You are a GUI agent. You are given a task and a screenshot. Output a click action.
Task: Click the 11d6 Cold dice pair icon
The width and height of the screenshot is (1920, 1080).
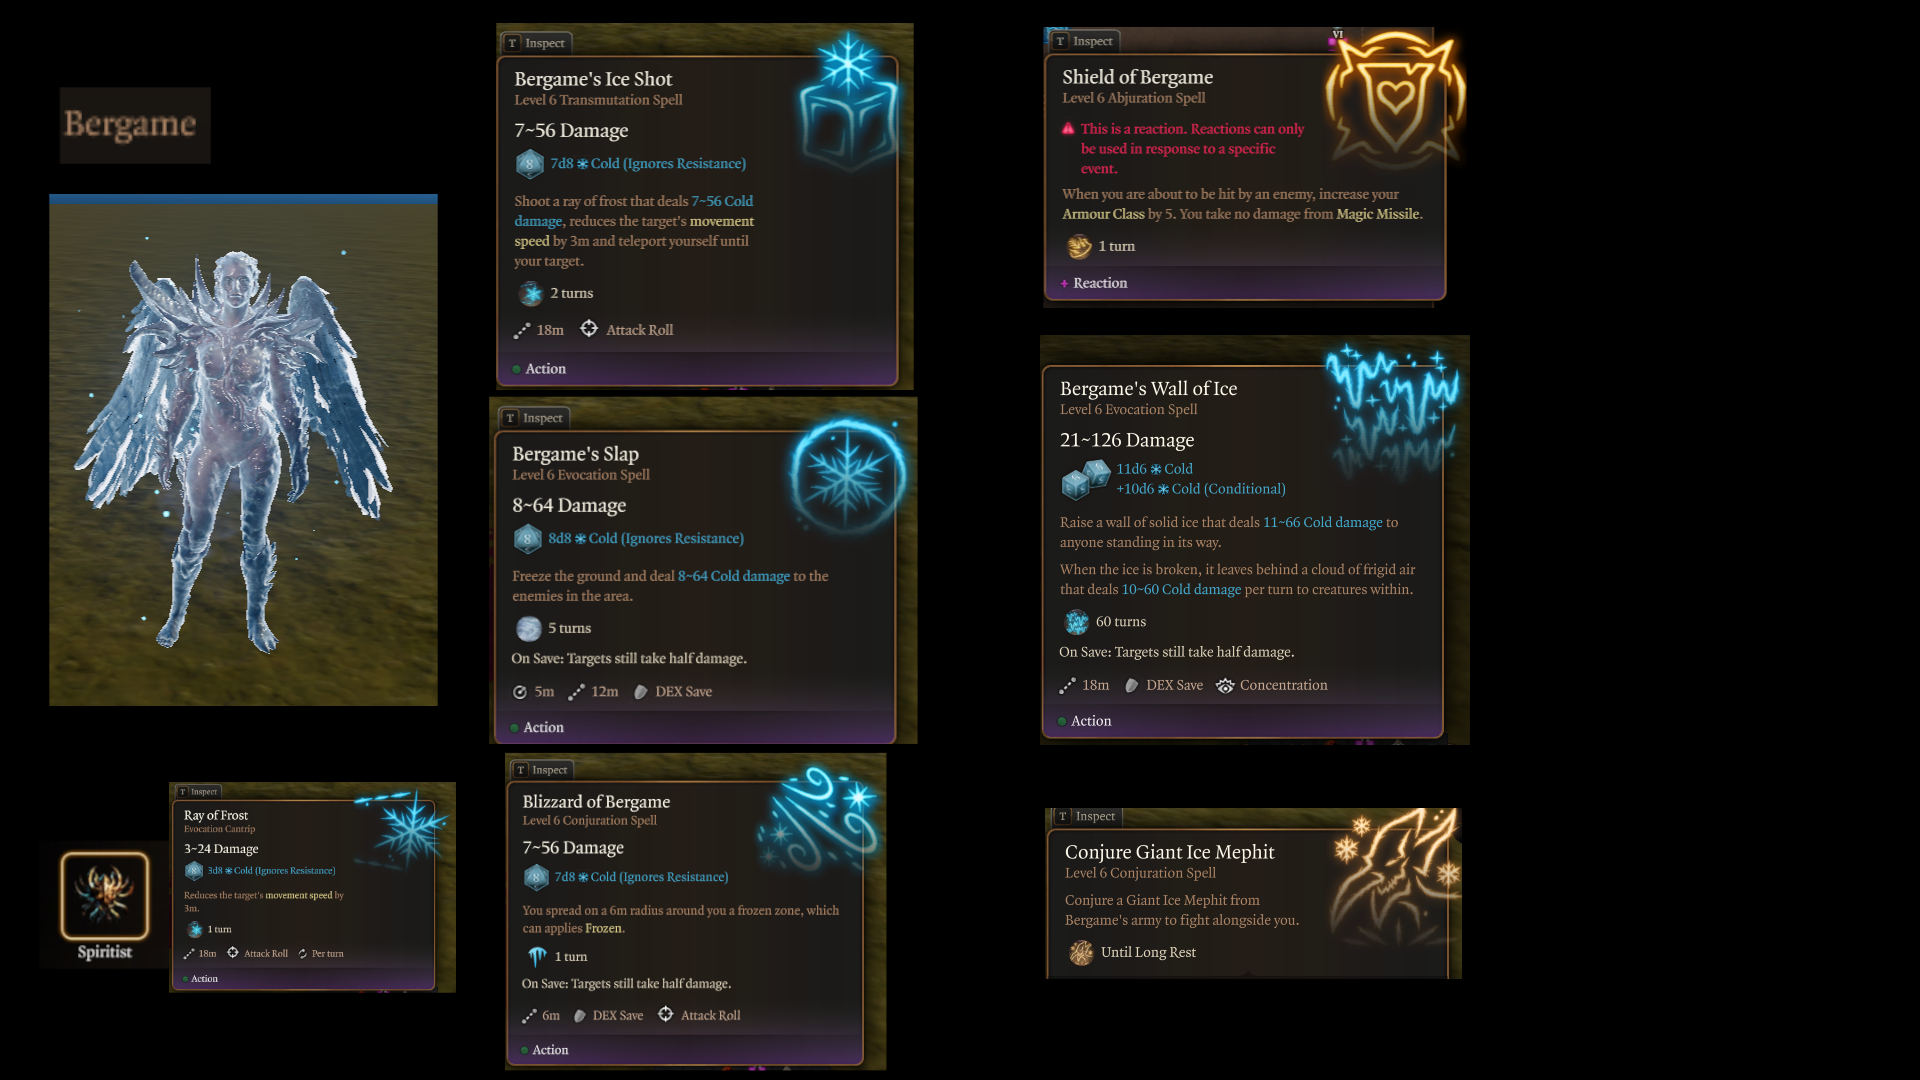[1086, 479]
